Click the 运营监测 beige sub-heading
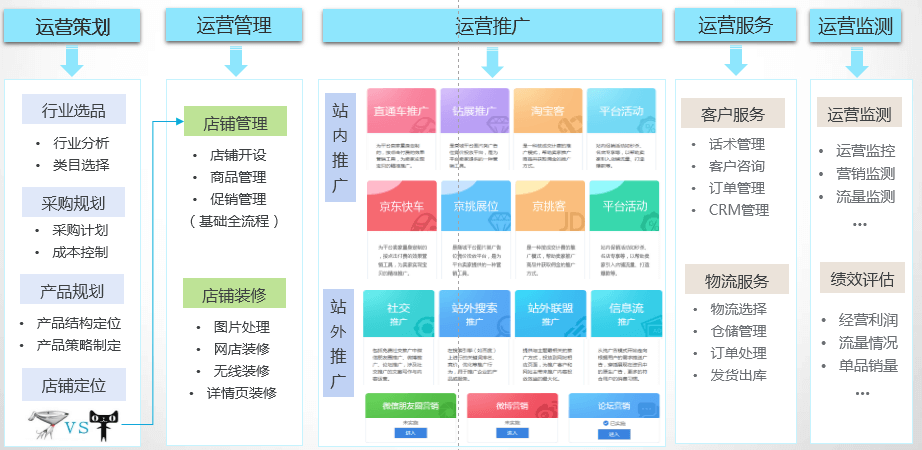The width and height of the screenshot is (922, 450). (x=859, y=113)
